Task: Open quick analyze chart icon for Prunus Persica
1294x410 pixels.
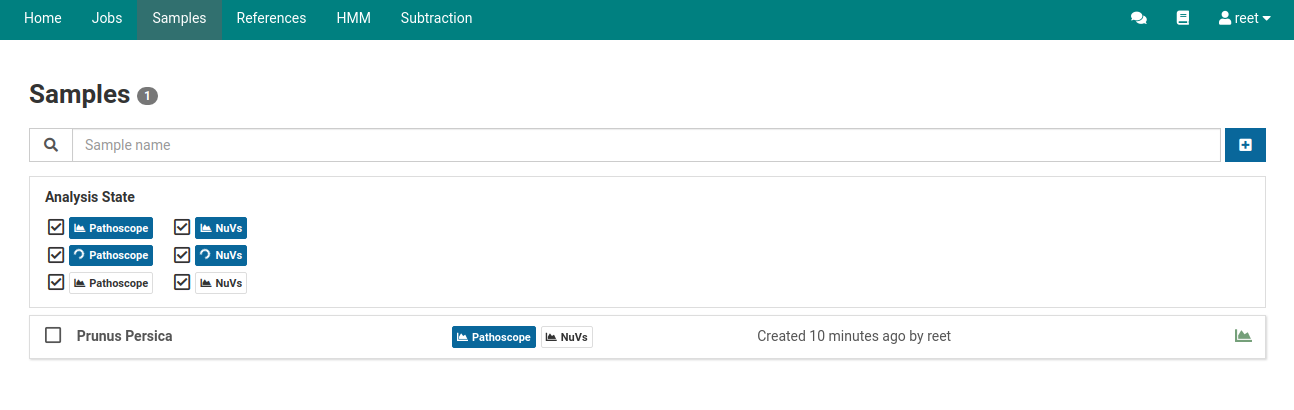Action: click(1243, 336)
